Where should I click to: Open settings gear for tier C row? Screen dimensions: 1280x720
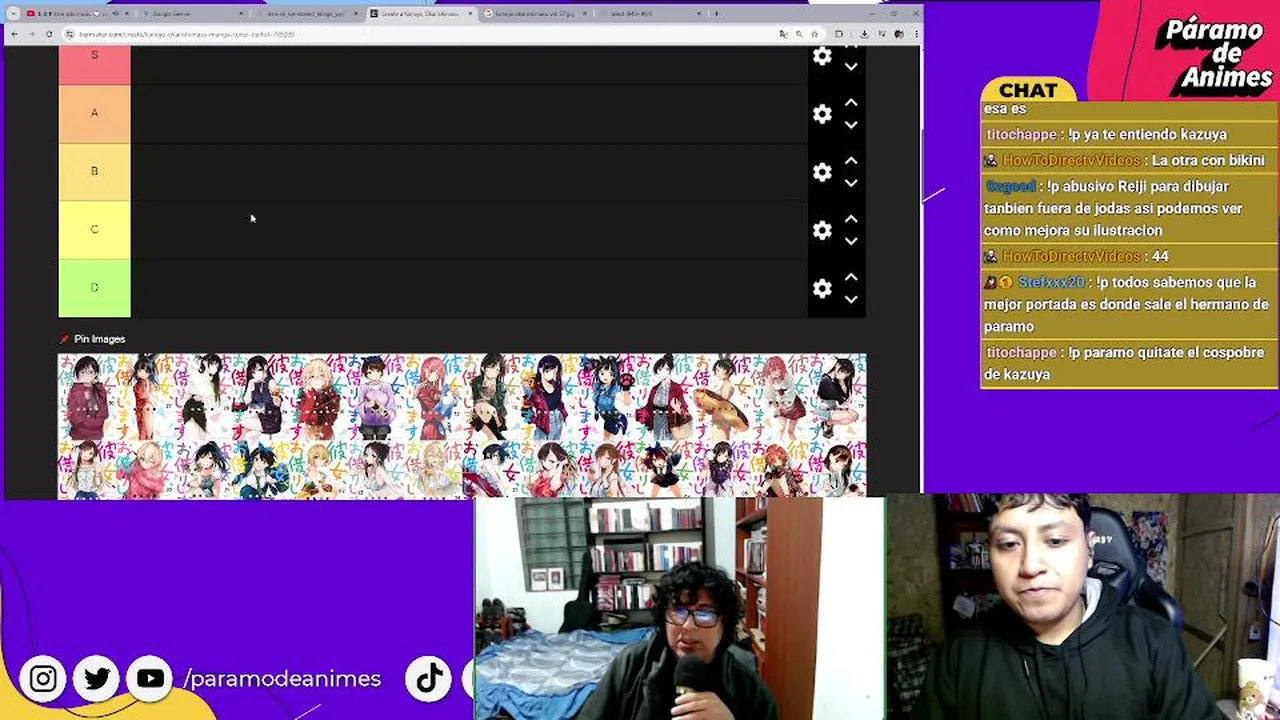pyautogui.click(x=822, y=230)
